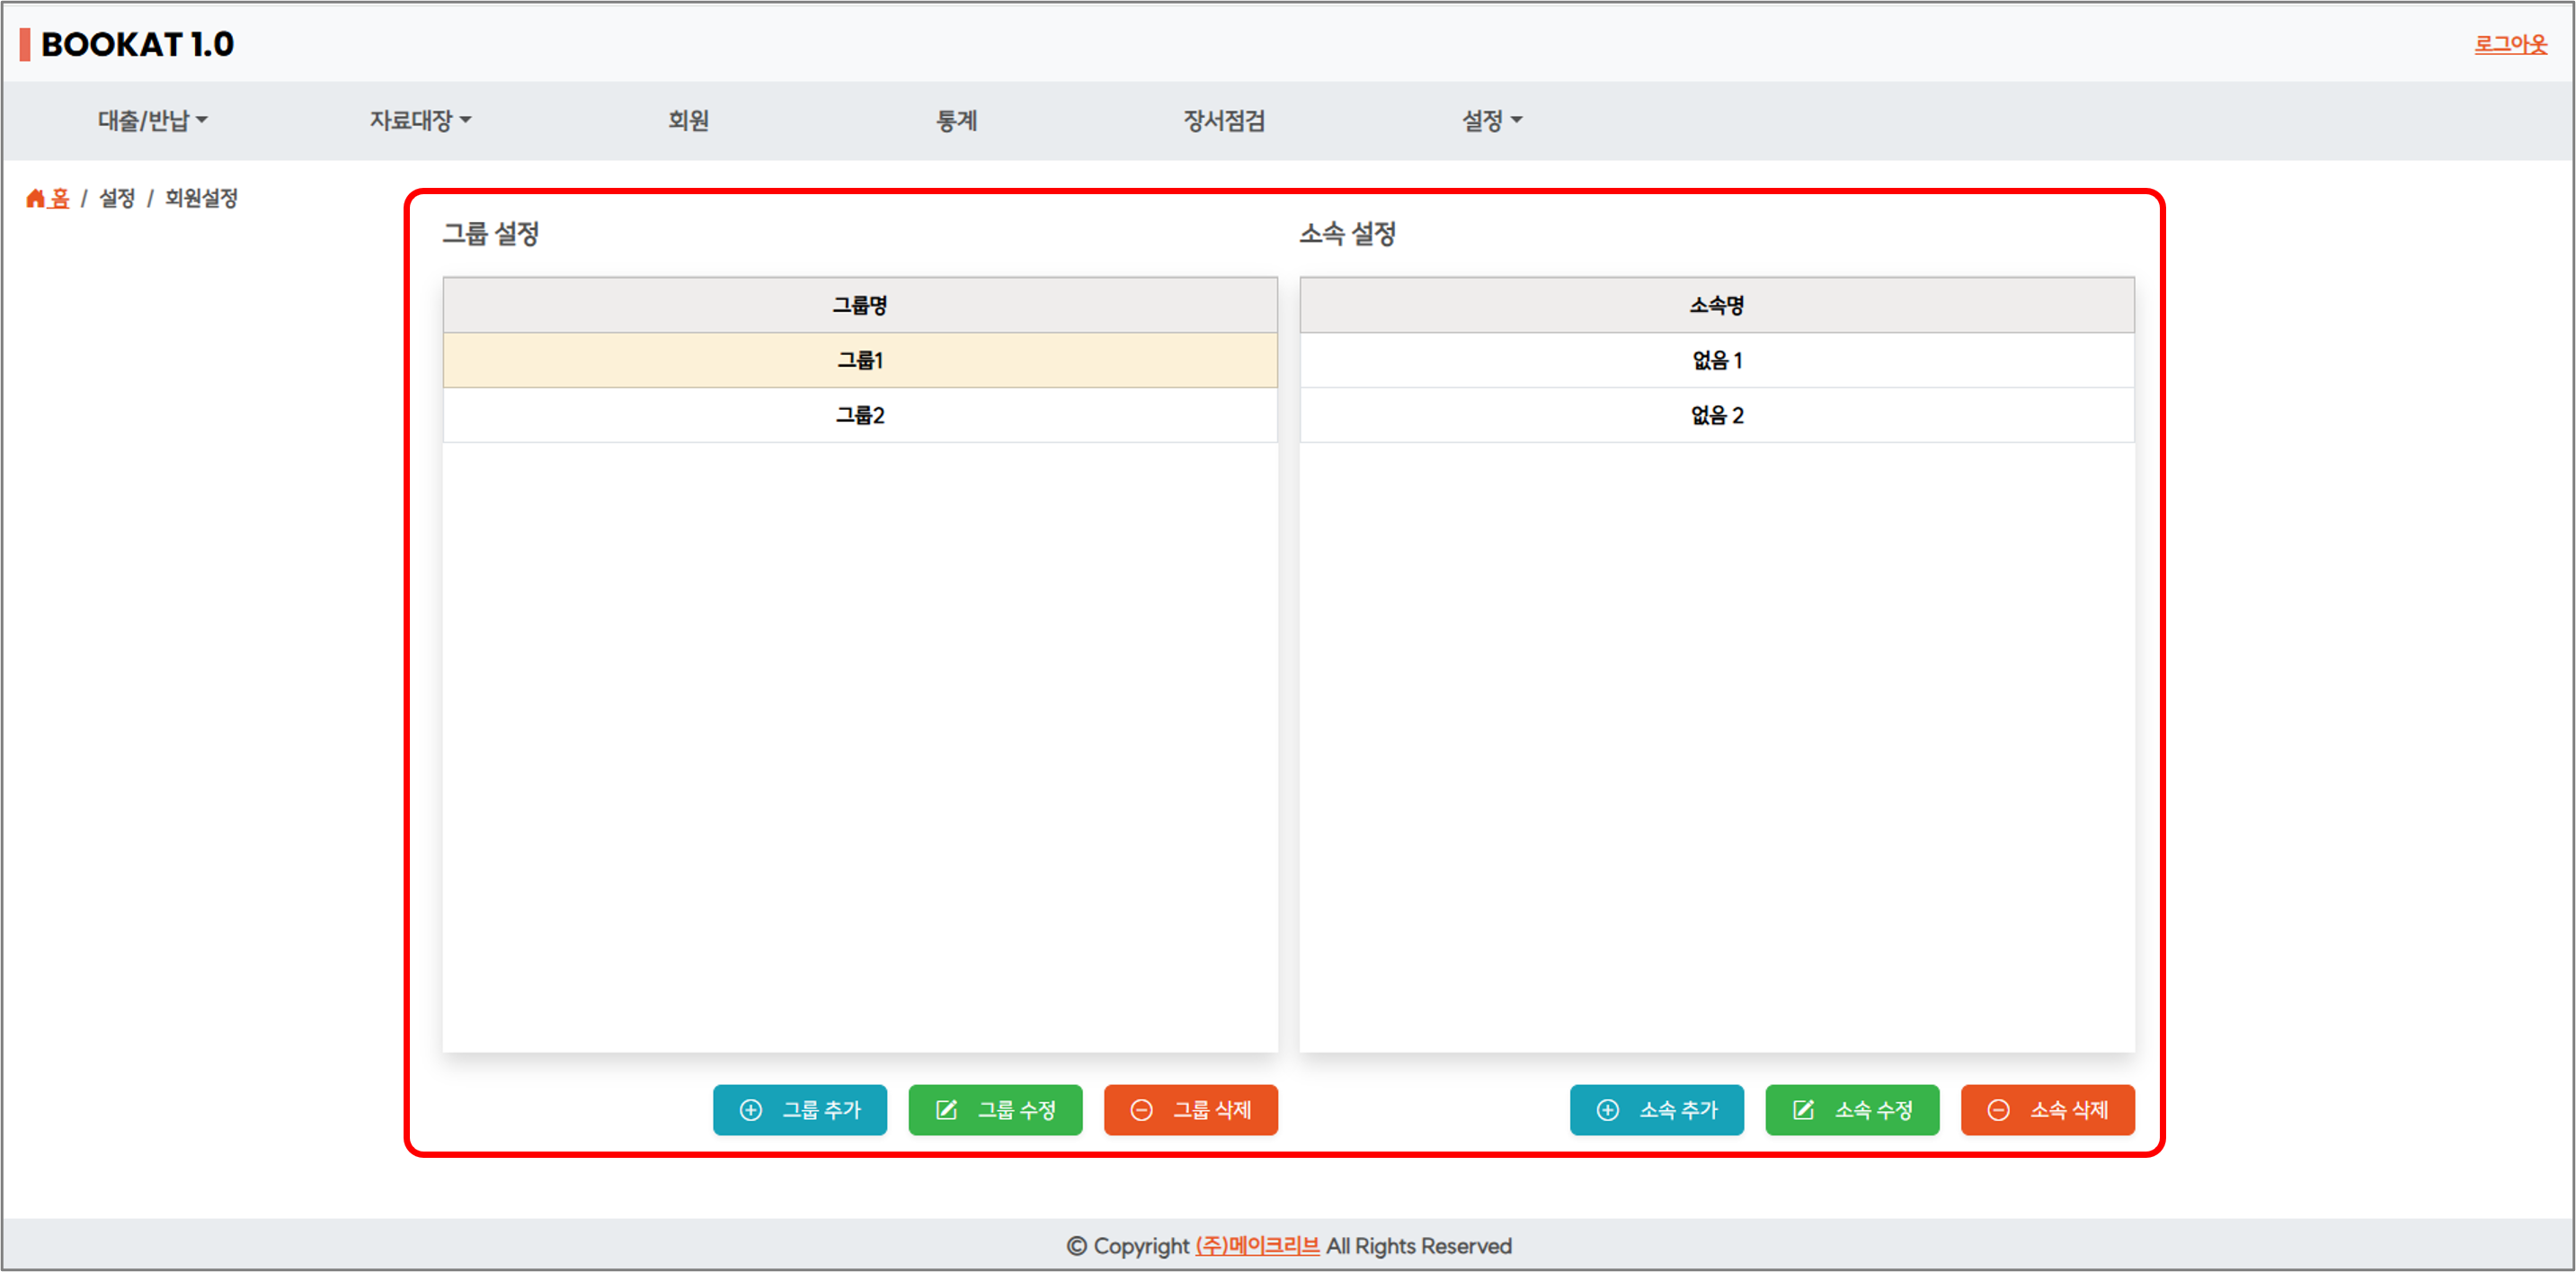The height and width of the screenshot is (1272, 2576).
Task: Click the edit pencil icon on 그룹 수정
Action: point(946,1110)
